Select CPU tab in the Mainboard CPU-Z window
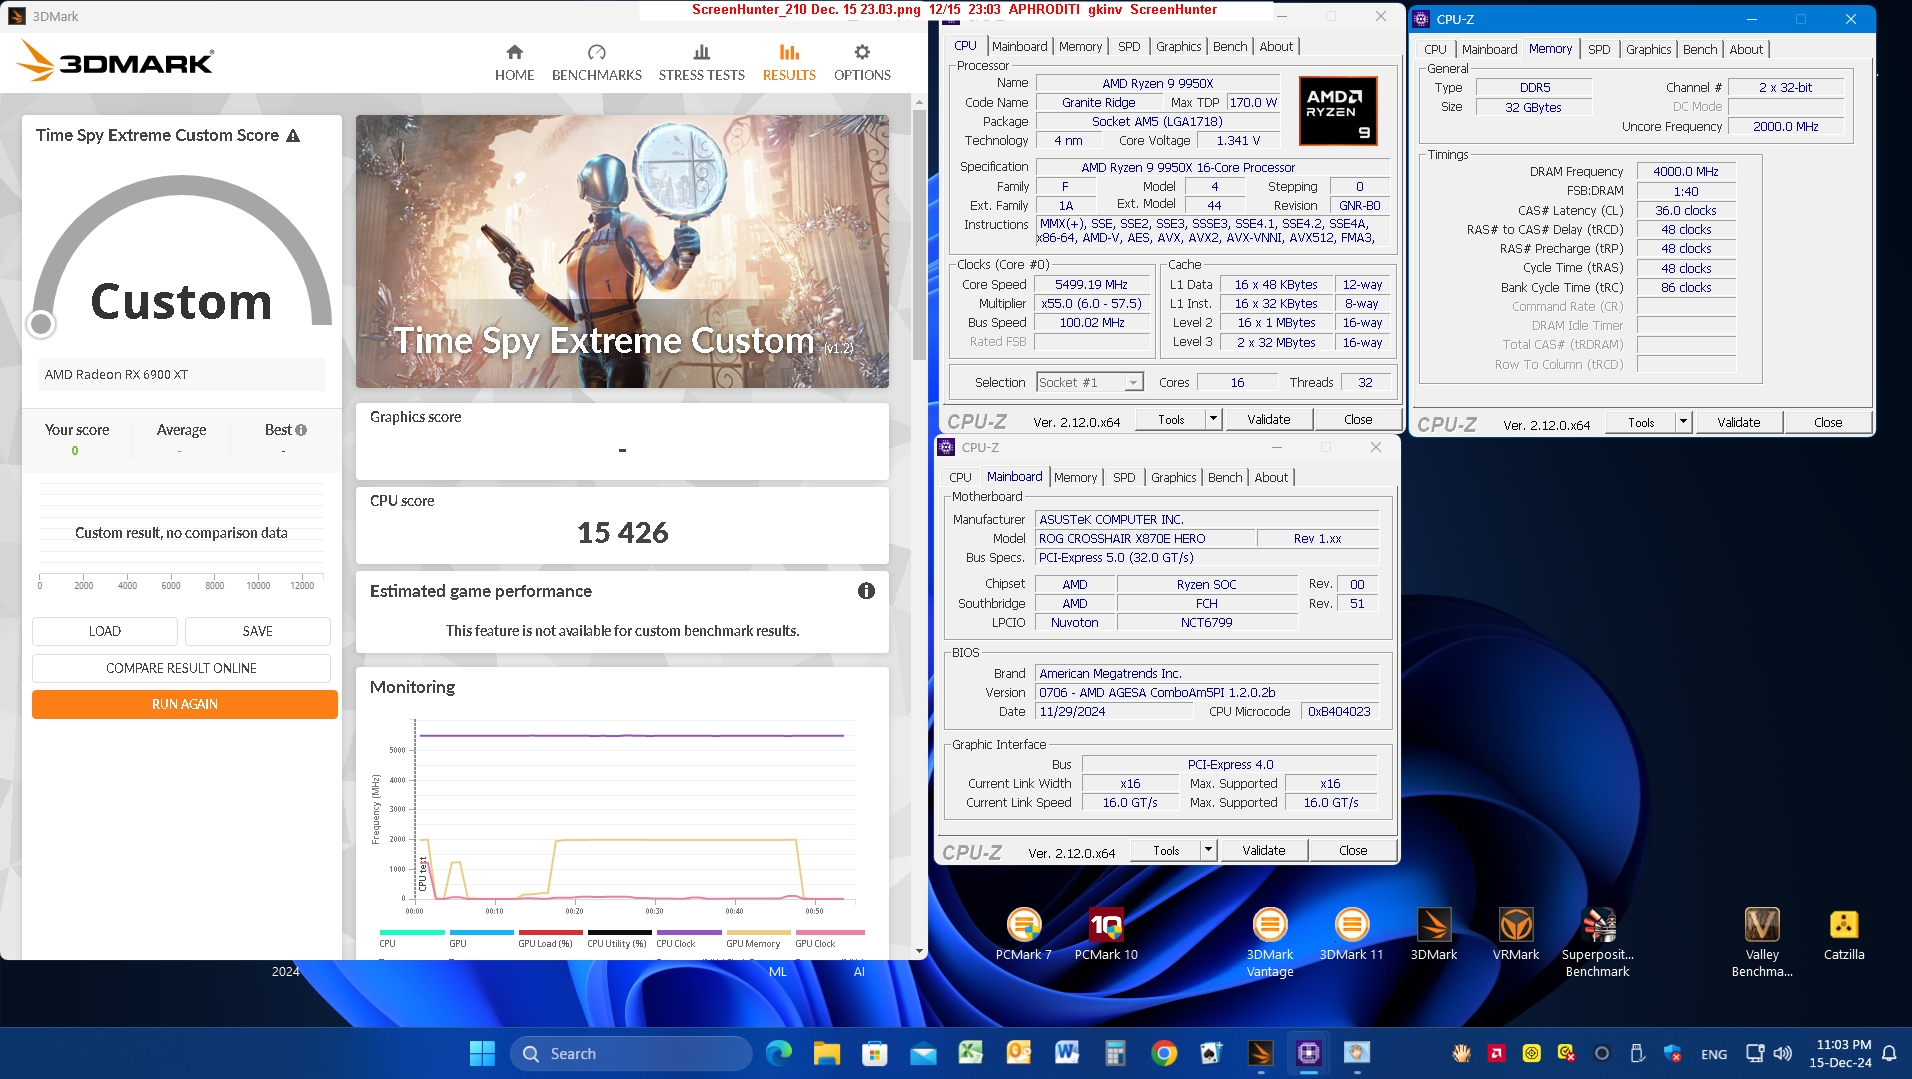The height and width of the screenshot is (1079, 1912). click(x=960, y=477)
